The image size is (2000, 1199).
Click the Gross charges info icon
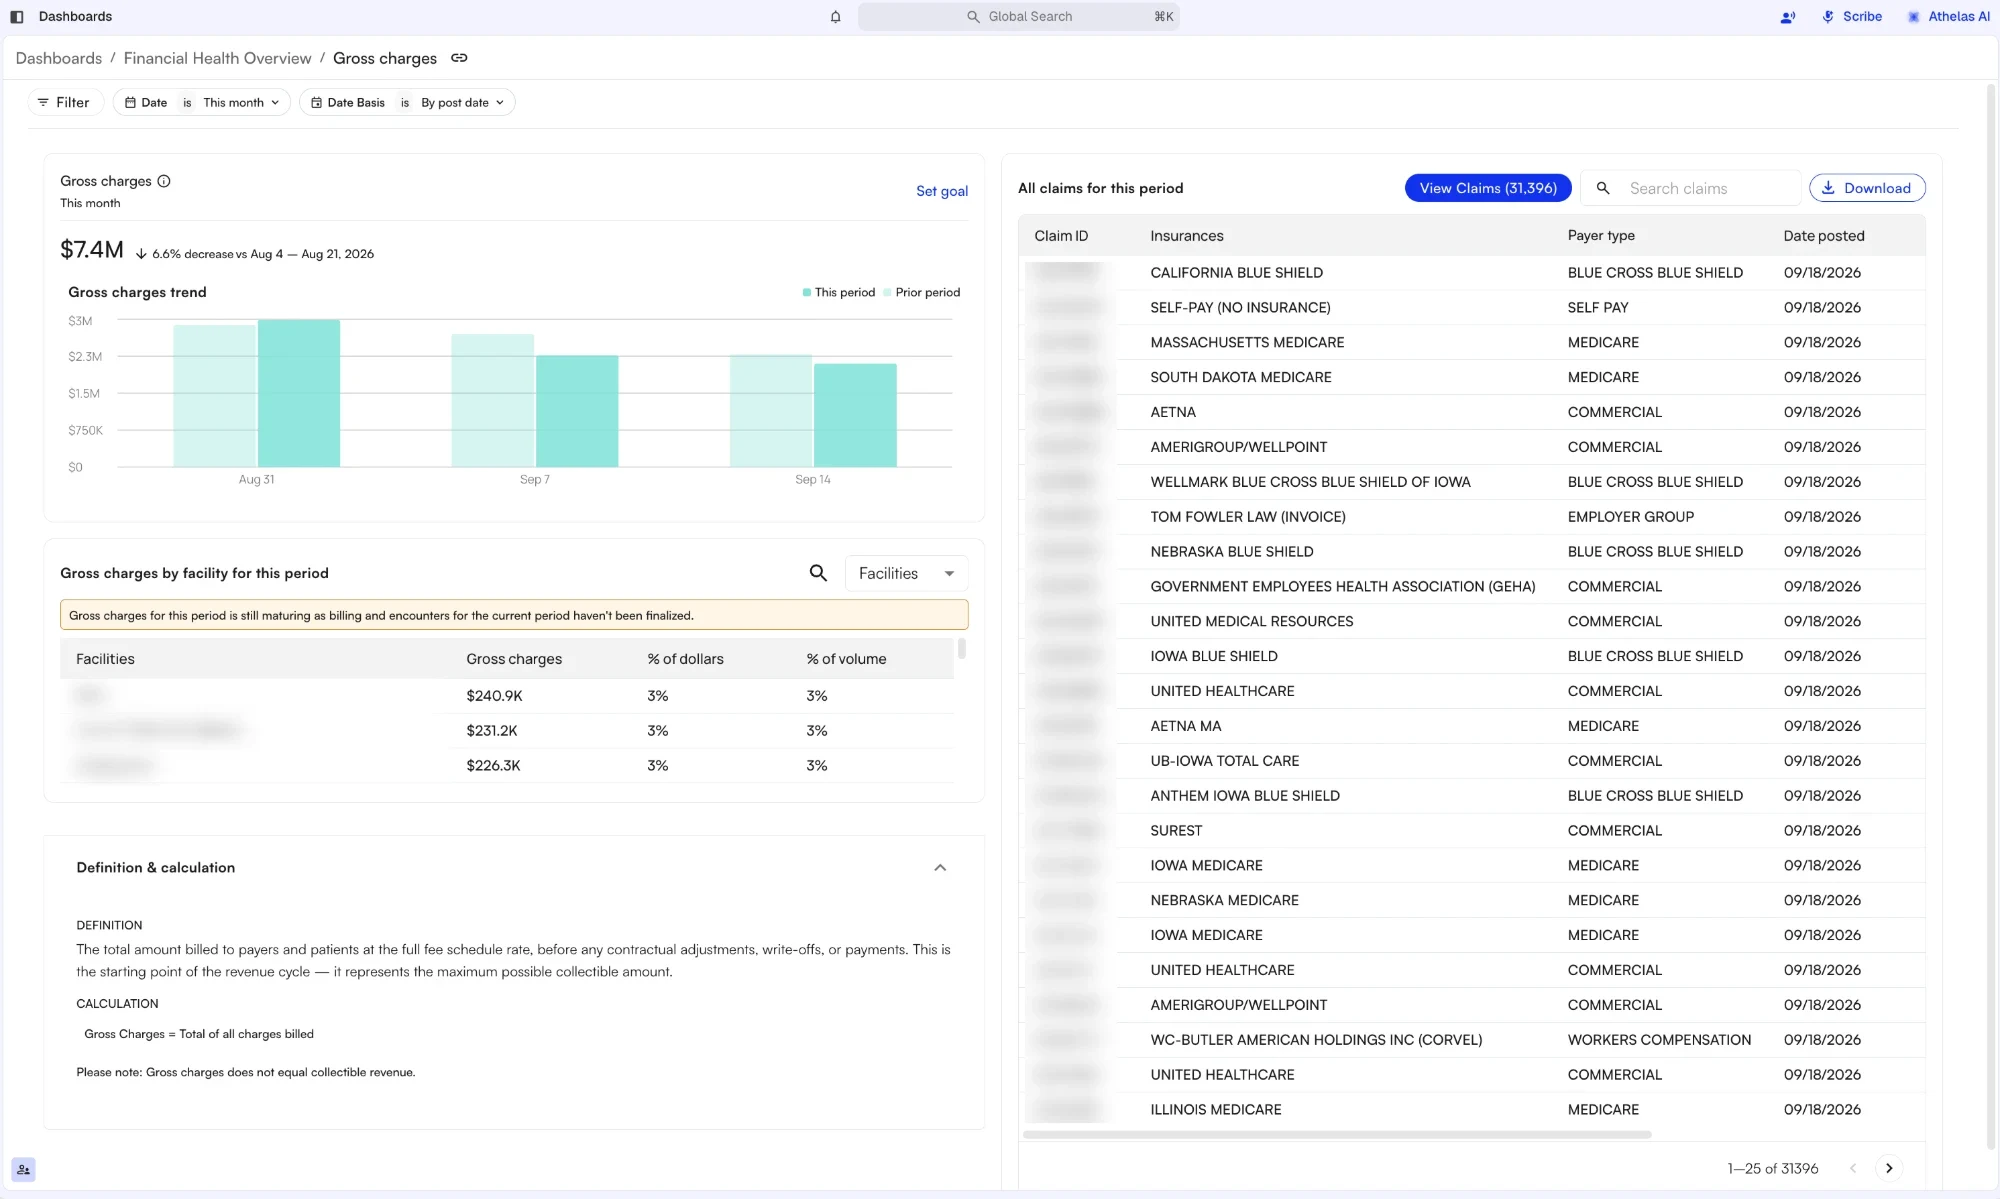coord(164,181)
